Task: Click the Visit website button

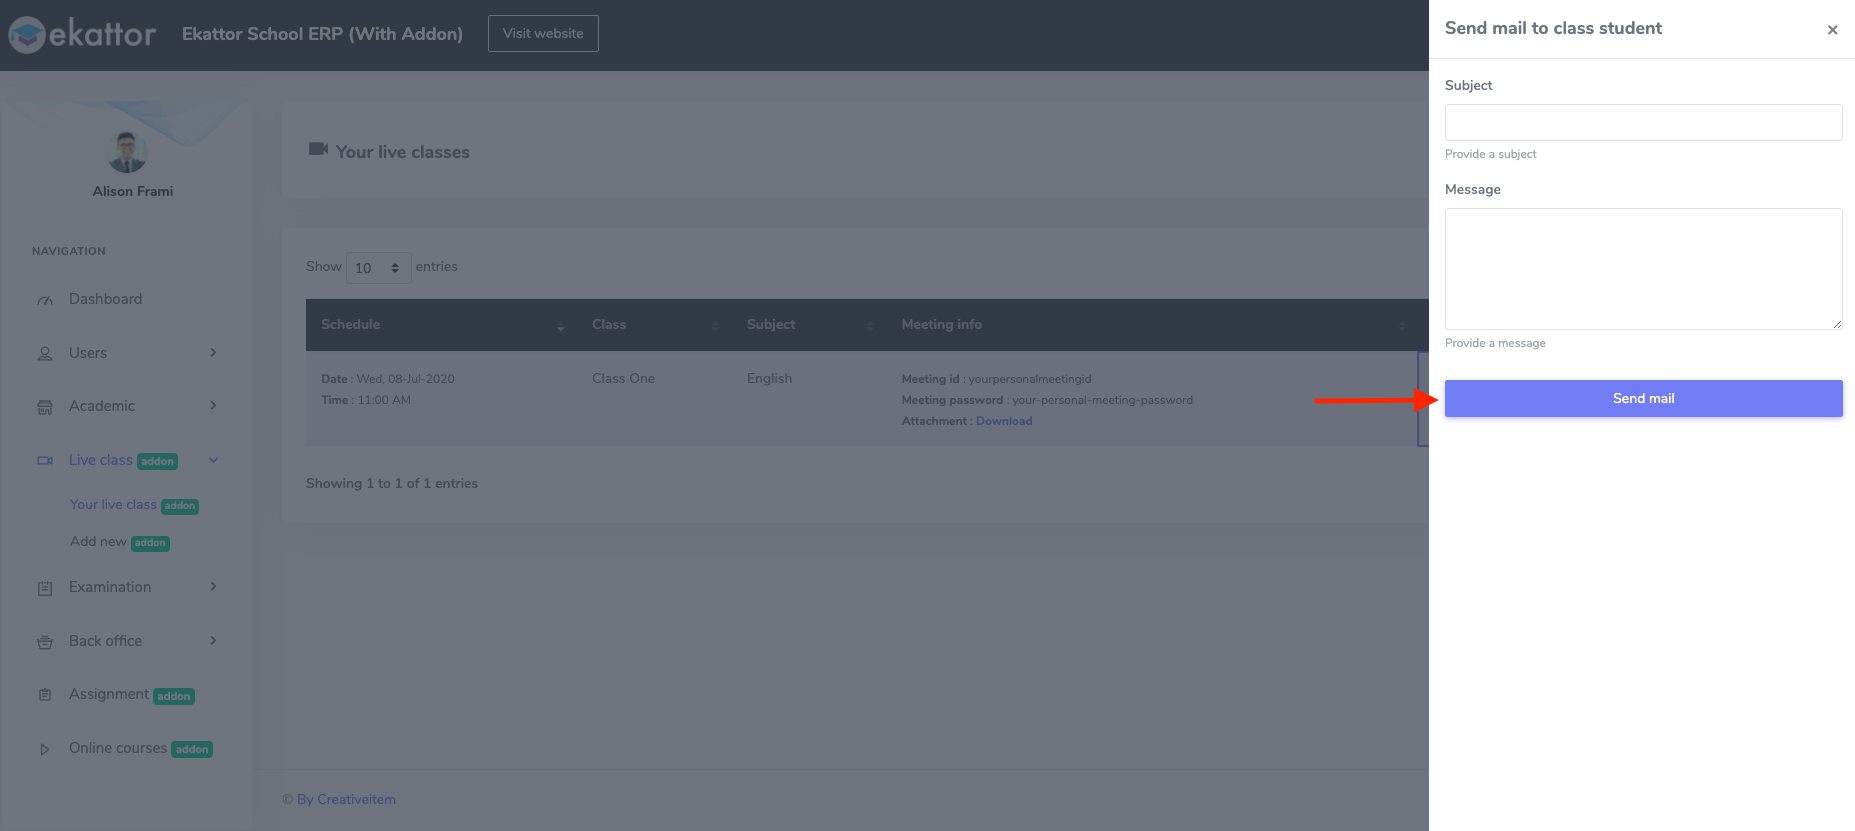Action: point(543,33)
